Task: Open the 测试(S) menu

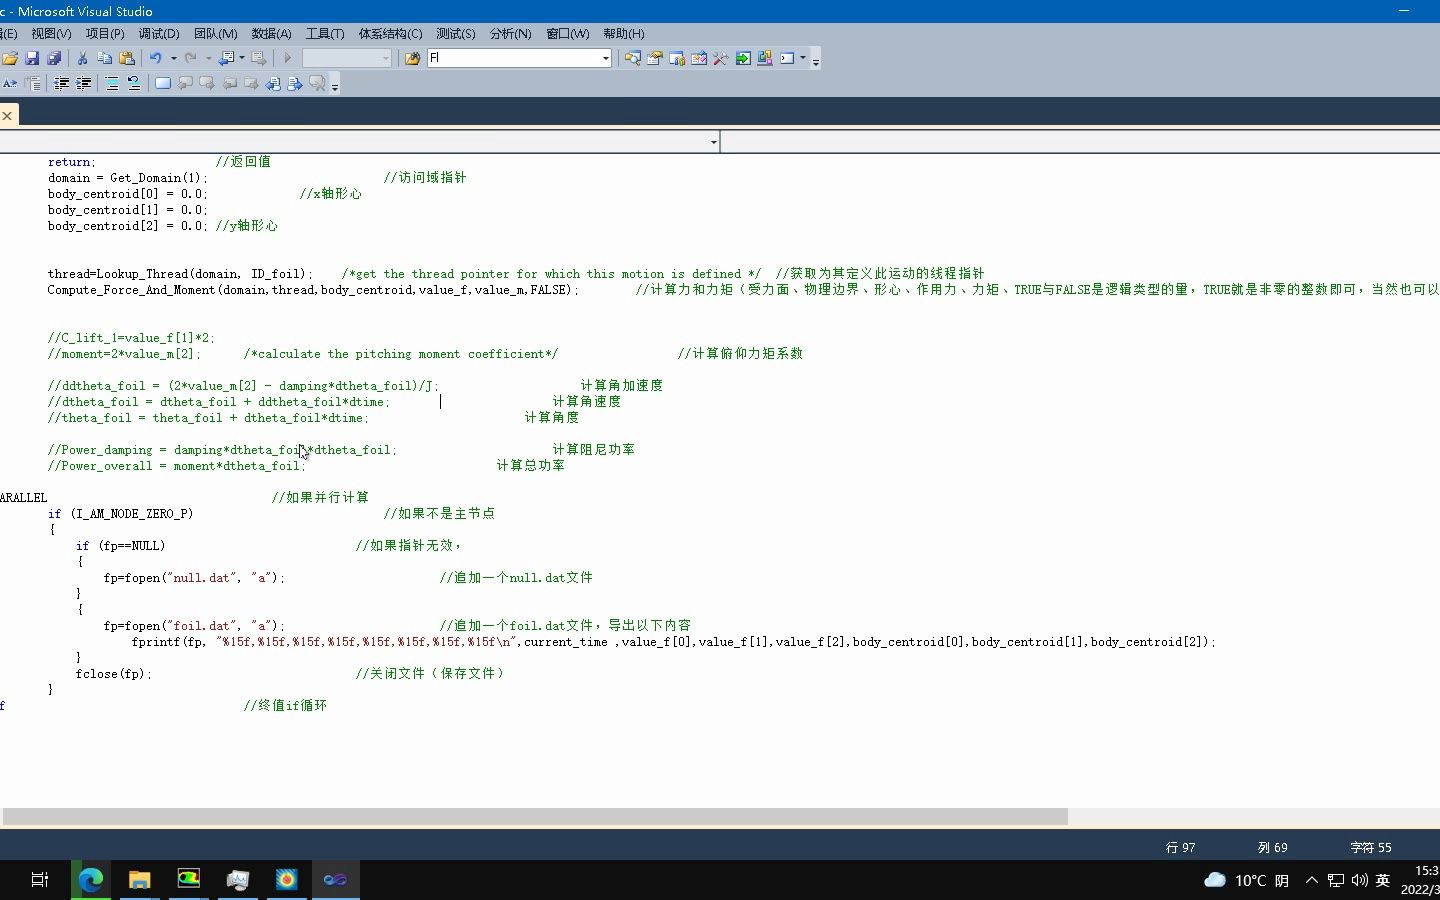Action: pyautogui.click(x=456, y=34)
